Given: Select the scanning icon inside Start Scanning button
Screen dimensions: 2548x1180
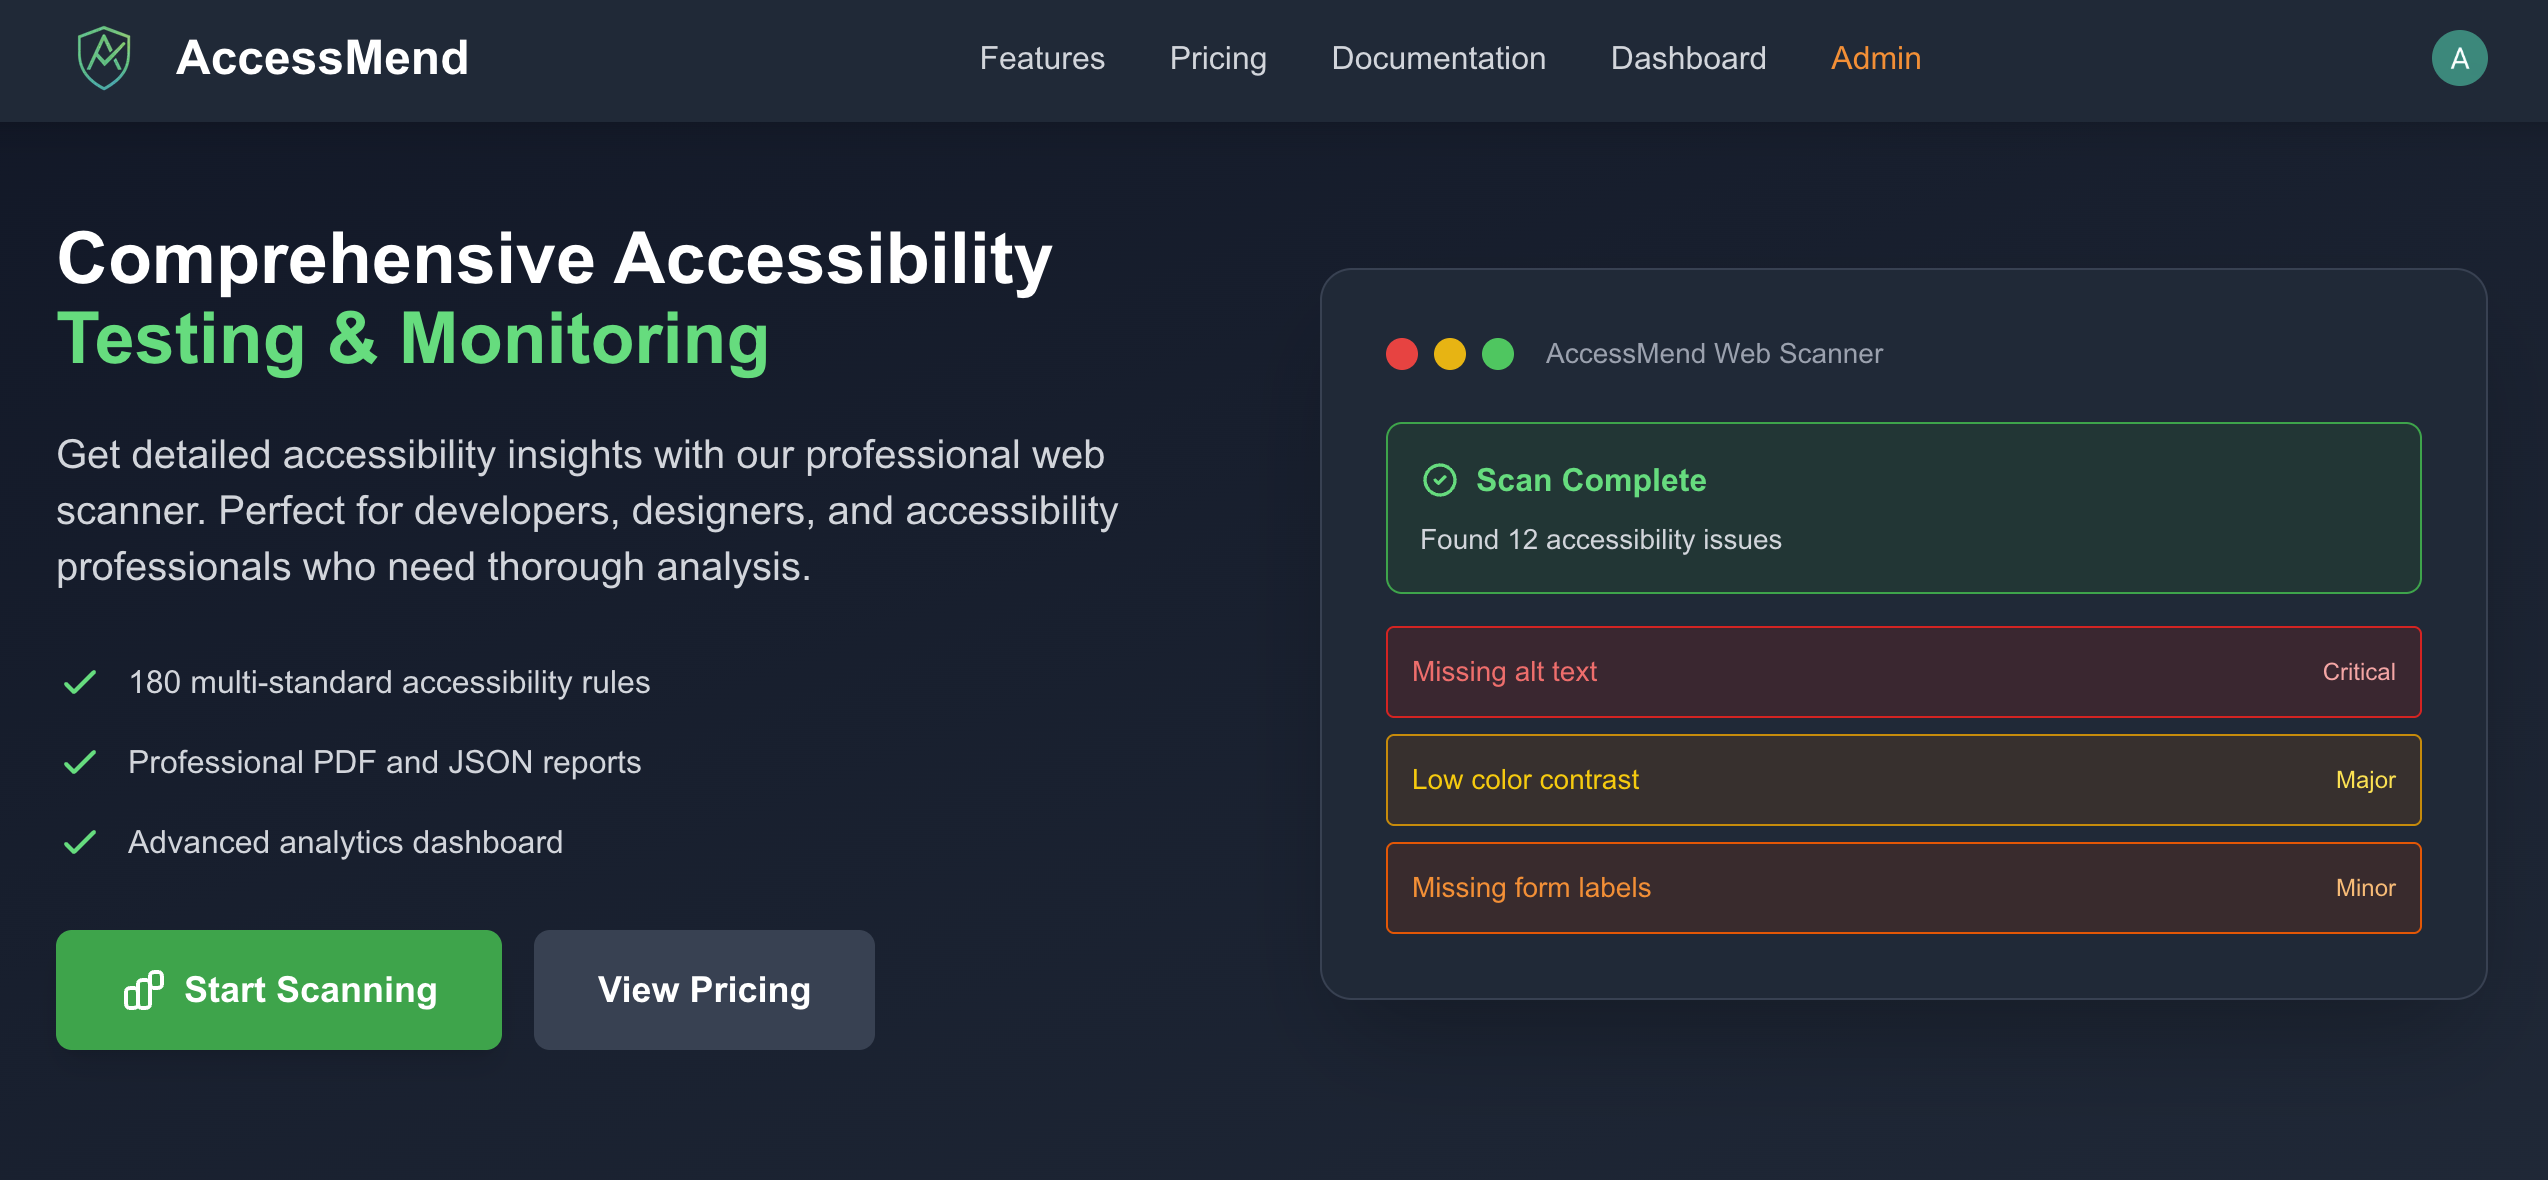Looking at the screenshot, I should (143, 990).
